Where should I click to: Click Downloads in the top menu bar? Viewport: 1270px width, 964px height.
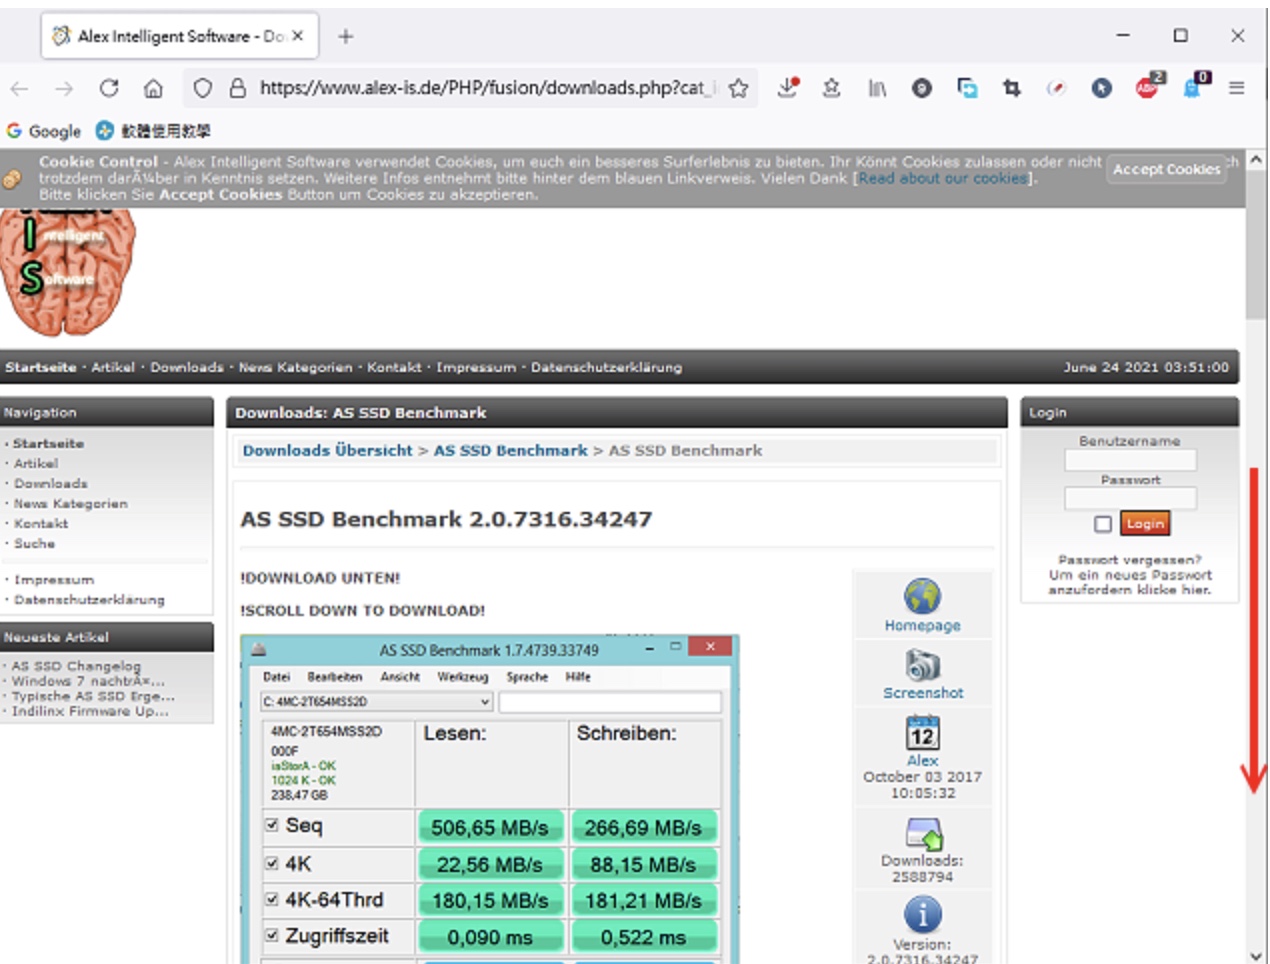(187, 367)
